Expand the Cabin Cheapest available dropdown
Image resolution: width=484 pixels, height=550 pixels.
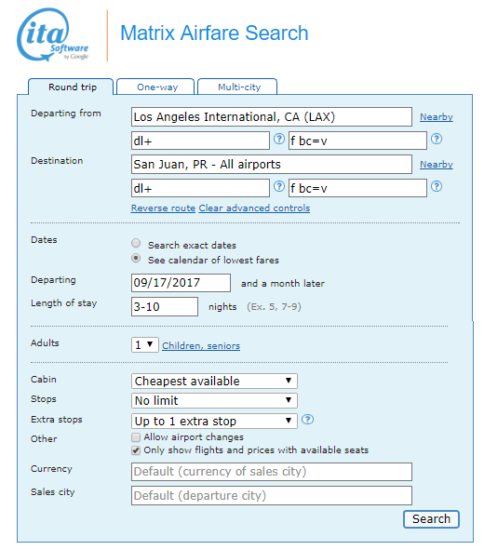tap(214, 381)
